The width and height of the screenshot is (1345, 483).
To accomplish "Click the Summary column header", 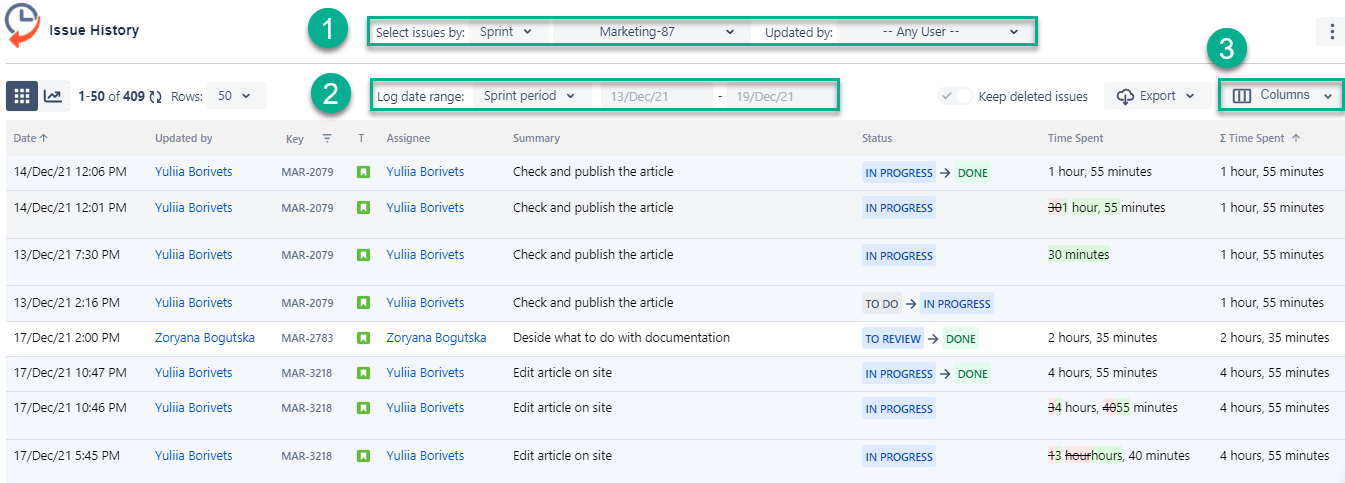I will pyautogui.click(x=536, y=138).
